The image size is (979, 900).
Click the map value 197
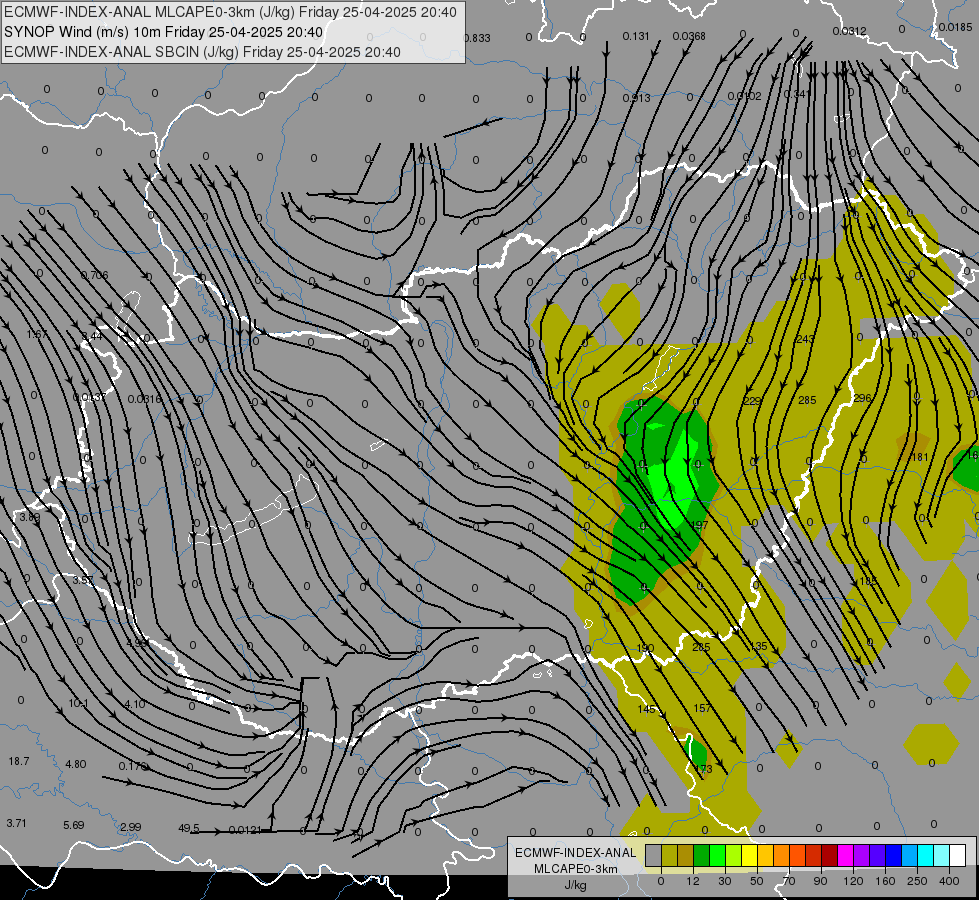699,525
